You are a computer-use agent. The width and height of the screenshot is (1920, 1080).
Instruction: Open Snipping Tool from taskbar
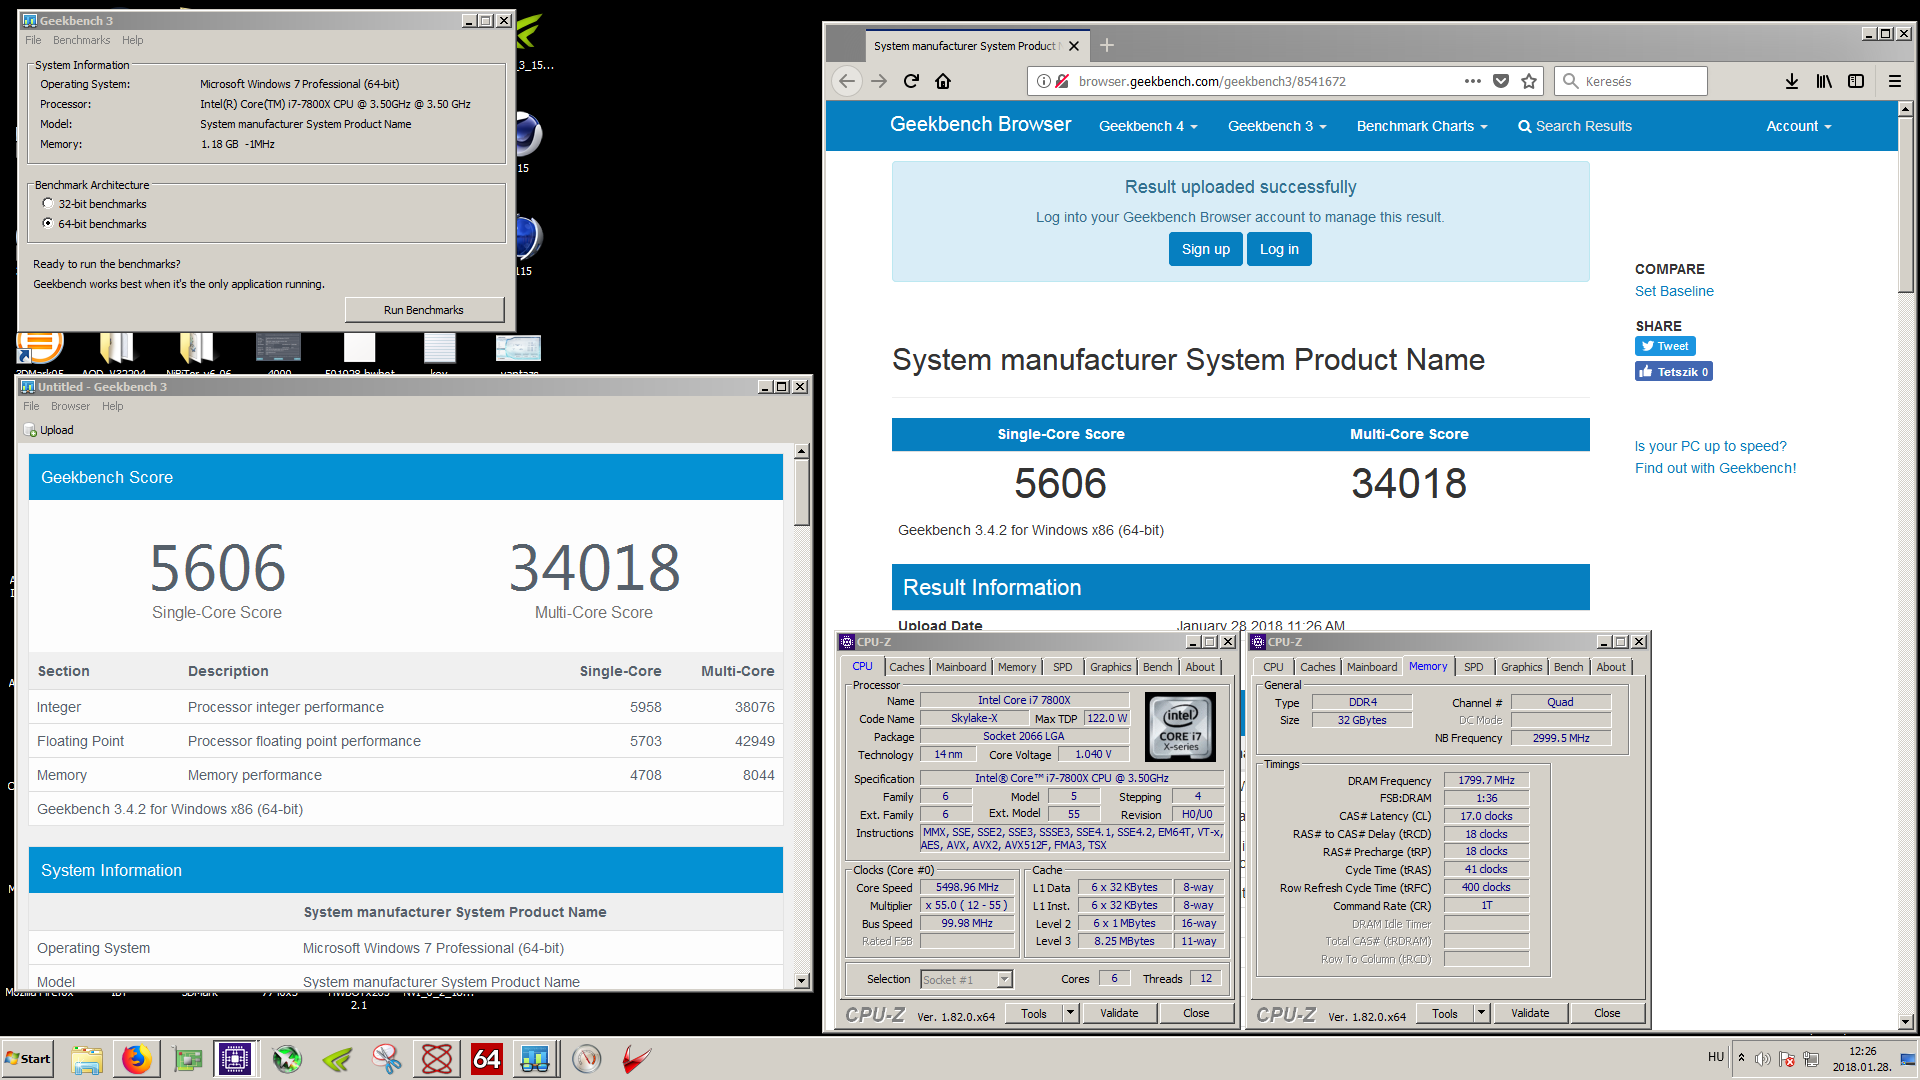click(x=386, y=1059)
